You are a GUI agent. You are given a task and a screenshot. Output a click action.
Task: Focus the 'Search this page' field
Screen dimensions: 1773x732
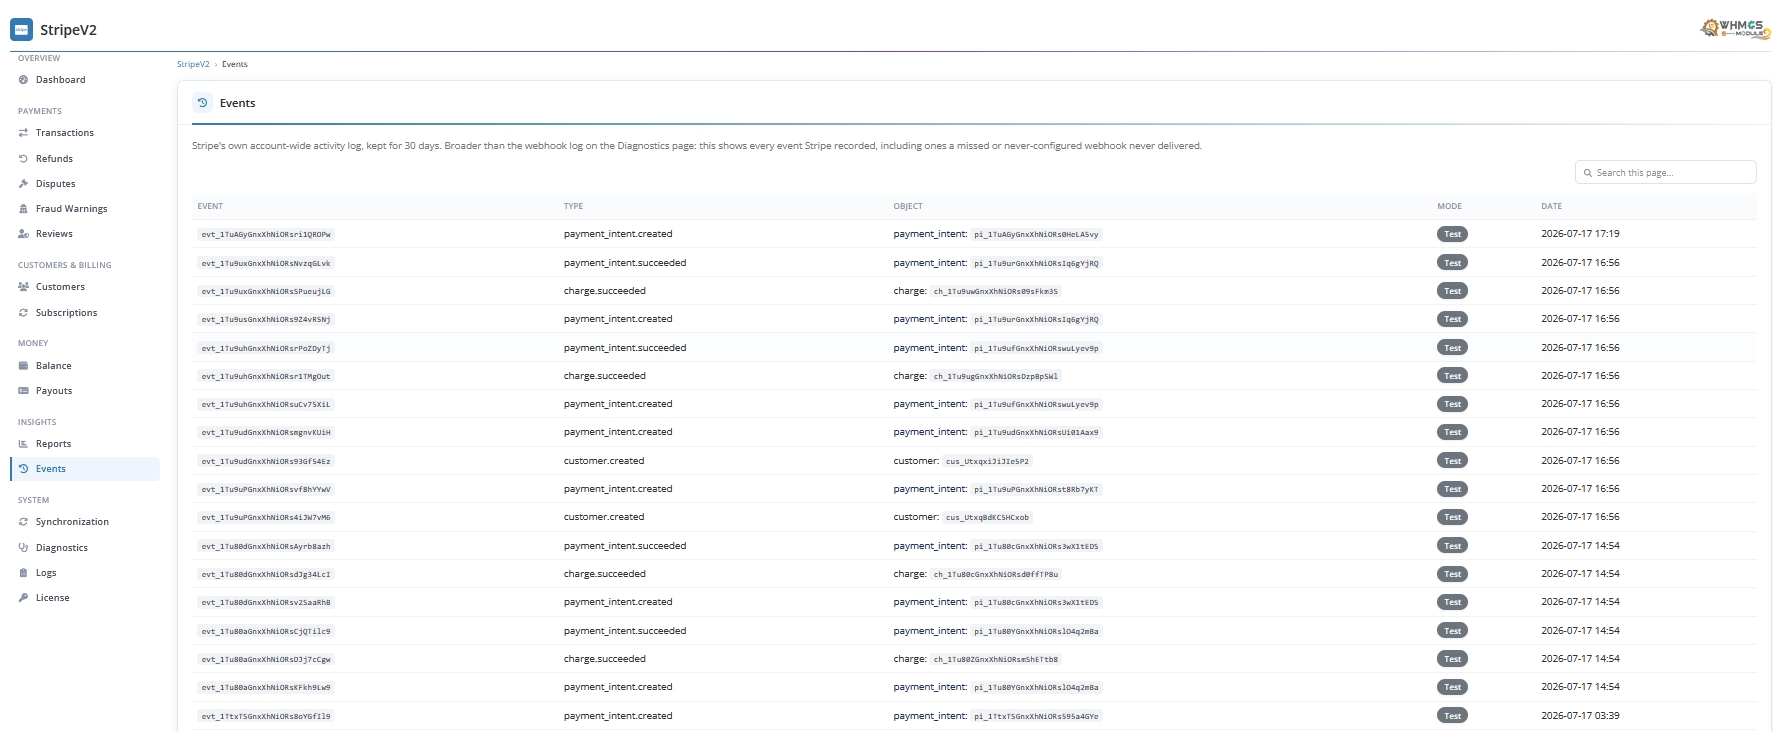(x=1665, y=172)
